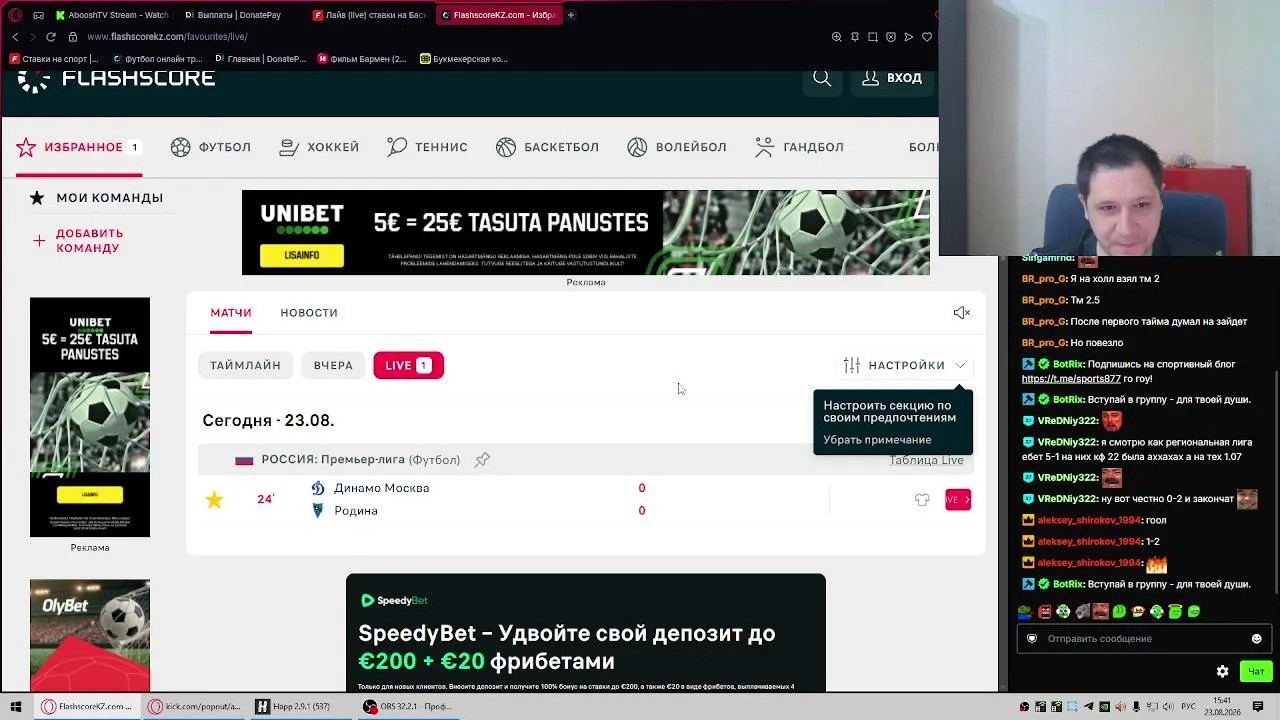Image resolution: width=1280 pixels, height=720 pixels.
Task: Open the Футбол онлайн bookmark
Action: point(157,59)
